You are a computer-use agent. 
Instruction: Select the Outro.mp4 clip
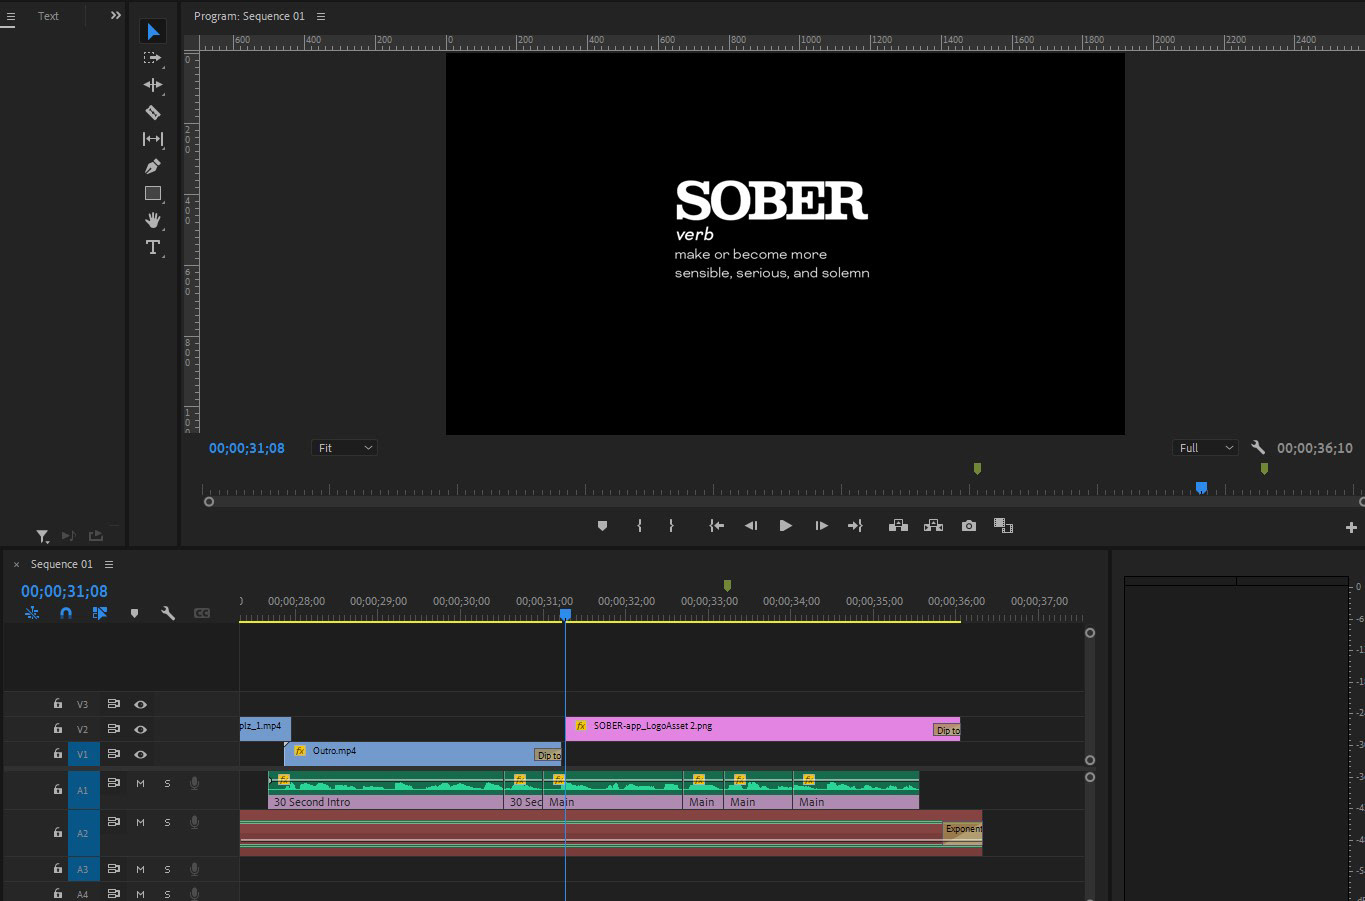423,754
